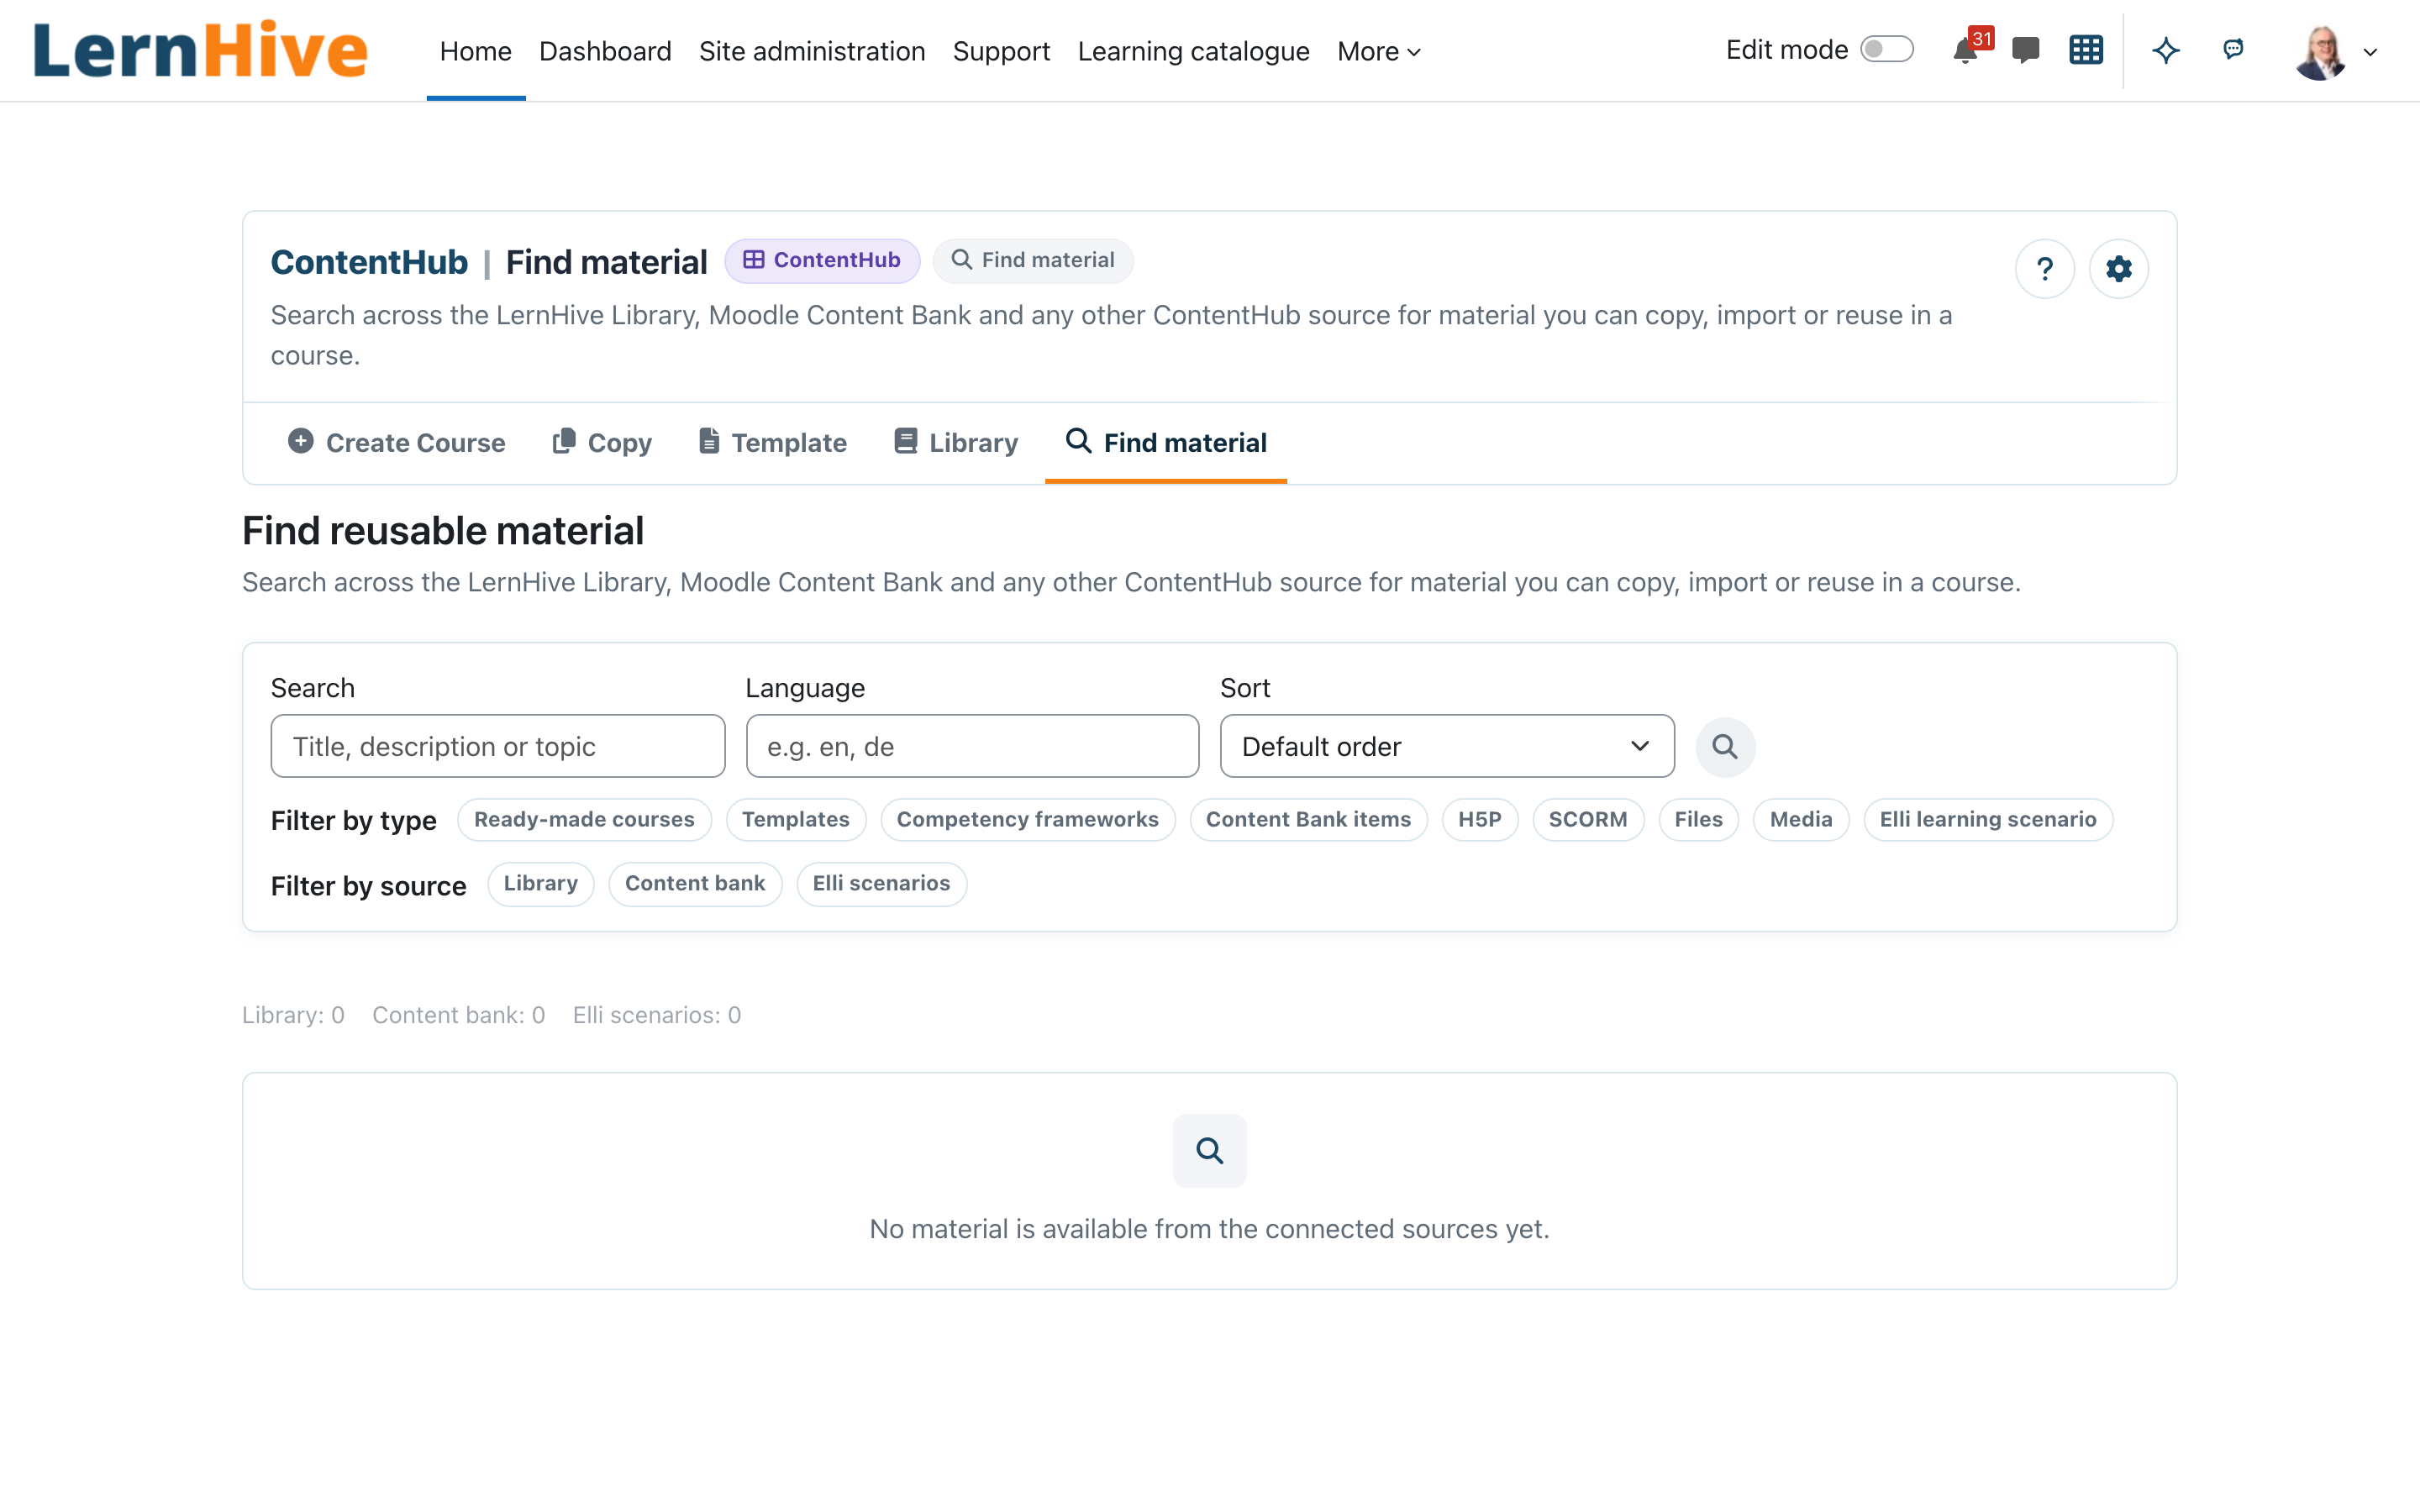Go to Home in top navigation

click(475, 51)
